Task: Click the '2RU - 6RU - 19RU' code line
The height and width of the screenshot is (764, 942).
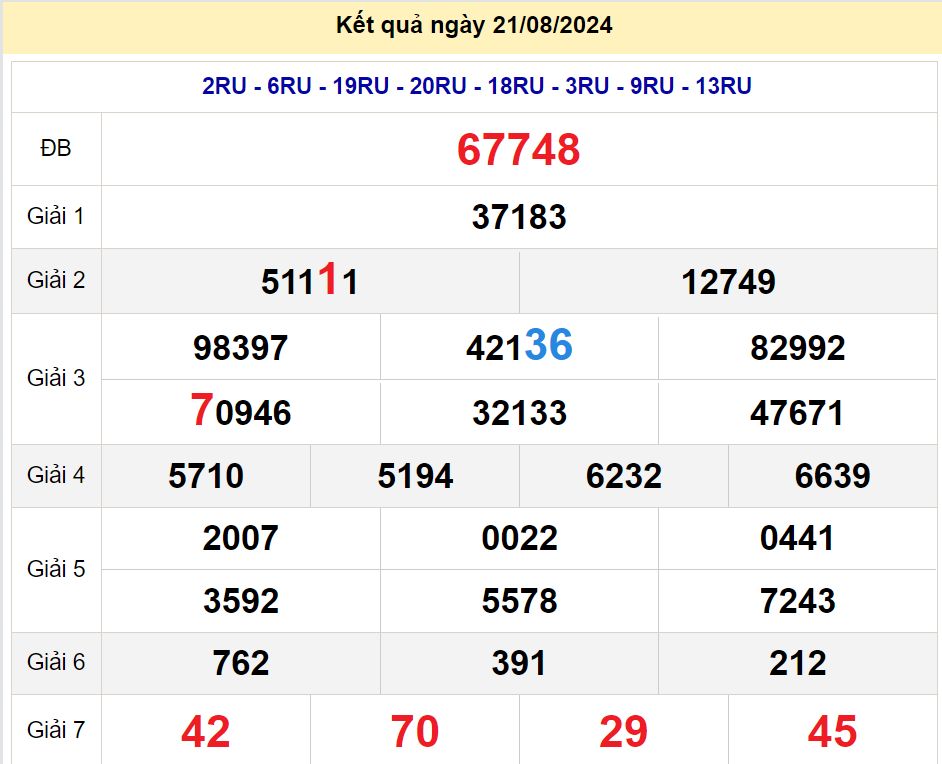Action: pyautogui.click(x=476, y=86)
